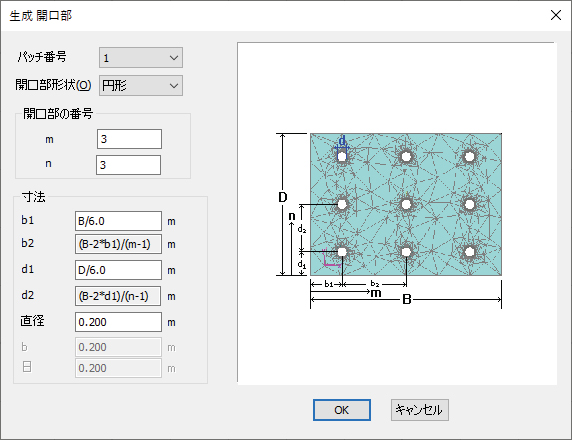Viewport: 572px width, 440px height.
Task: Click the disabled b value field
Action: pyautogui.click(x=118, y=347)
